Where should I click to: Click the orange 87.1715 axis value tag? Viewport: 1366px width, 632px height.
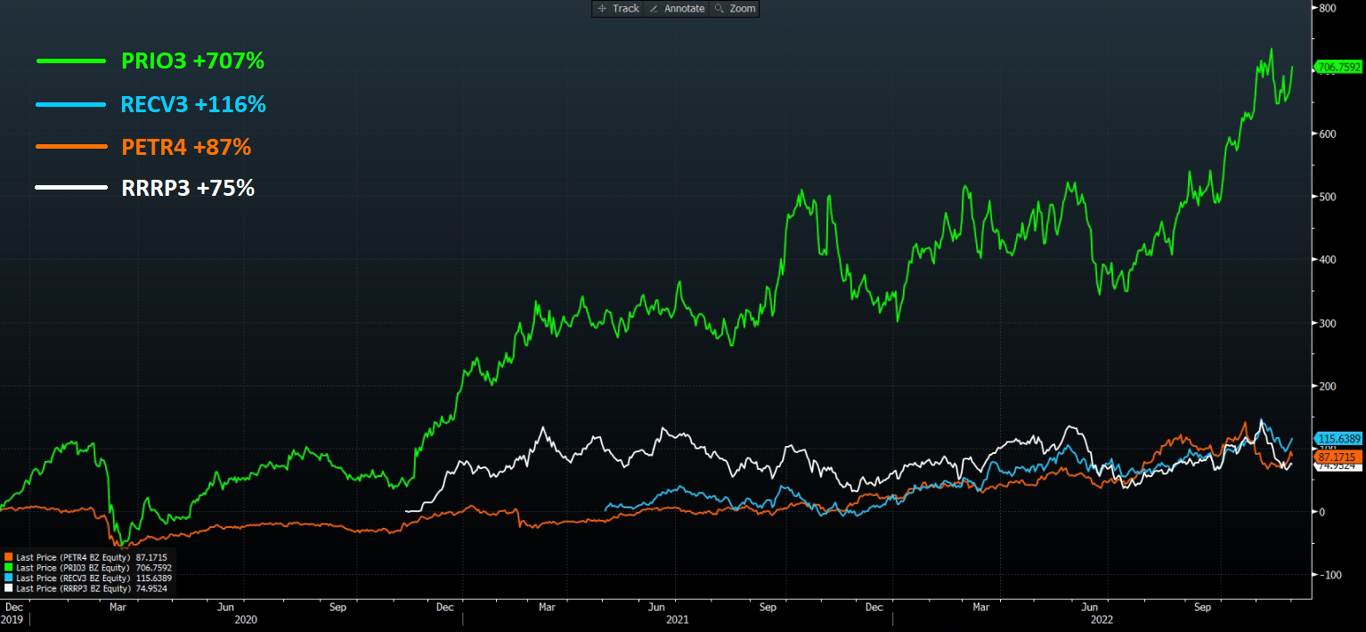[1338, 456]
